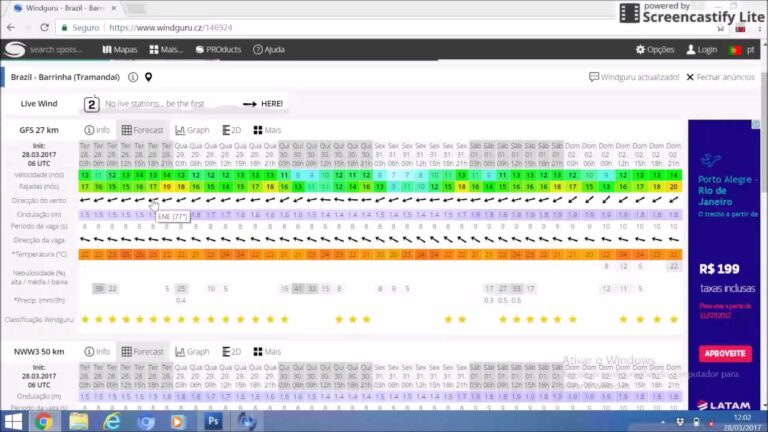Viewport: 768px width, 432px height.
Task: Open Chrome from taskbar
Action: coord(44,421)
